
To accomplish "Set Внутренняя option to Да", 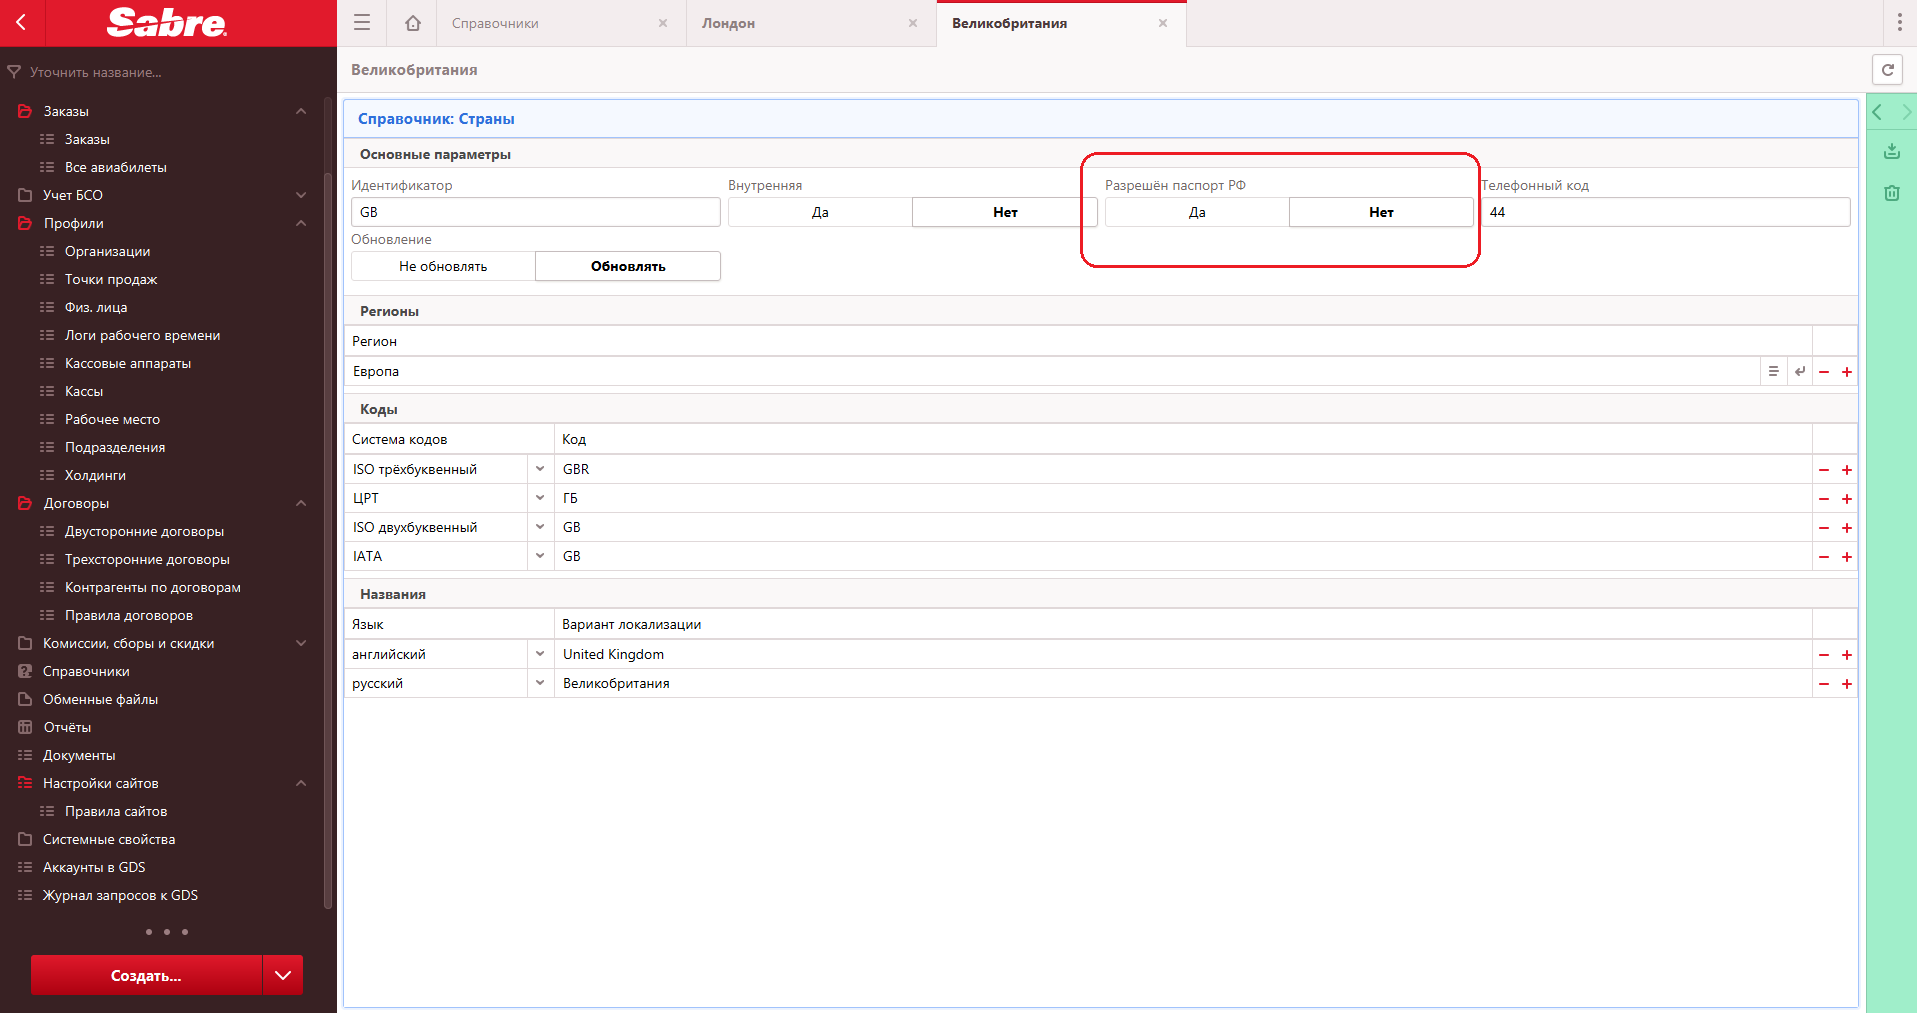I will [820, 212].
